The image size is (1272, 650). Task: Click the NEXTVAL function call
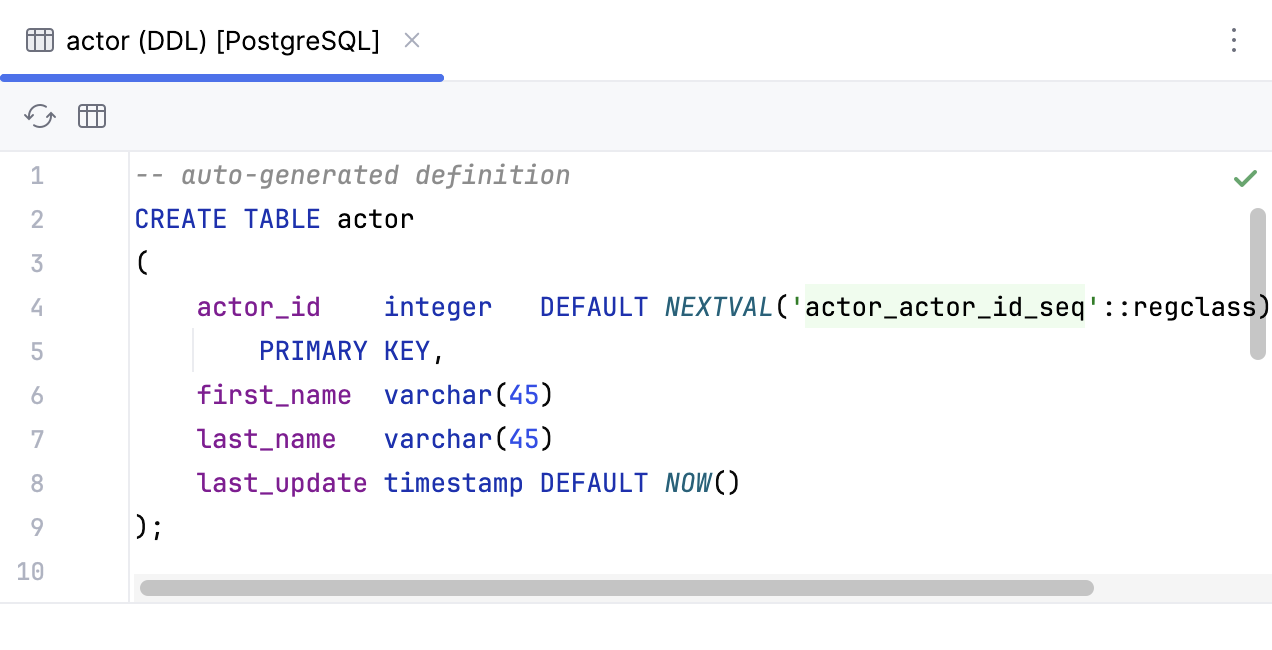pyautogui.click(x=720, y=307)
